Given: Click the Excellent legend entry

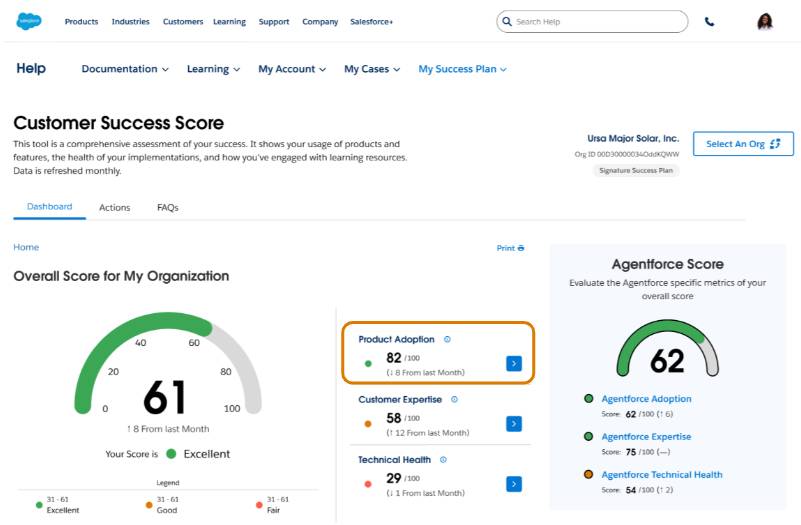Looking at the screenshot, I should [x=57, y=505].
